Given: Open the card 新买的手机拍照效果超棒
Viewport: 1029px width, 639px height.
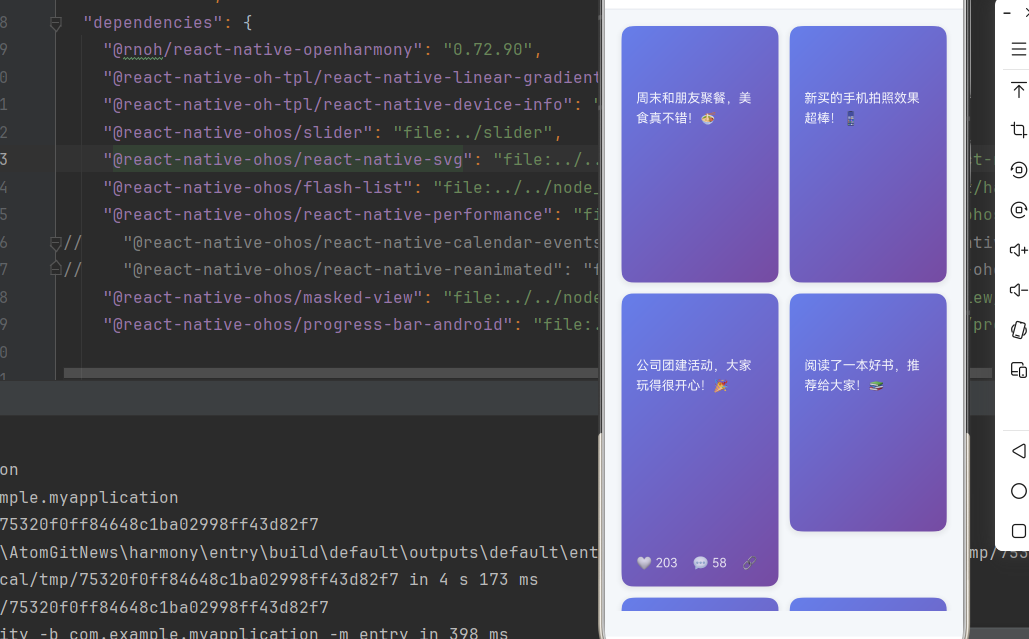Looking at the screenshot, I should click(868, 154).
